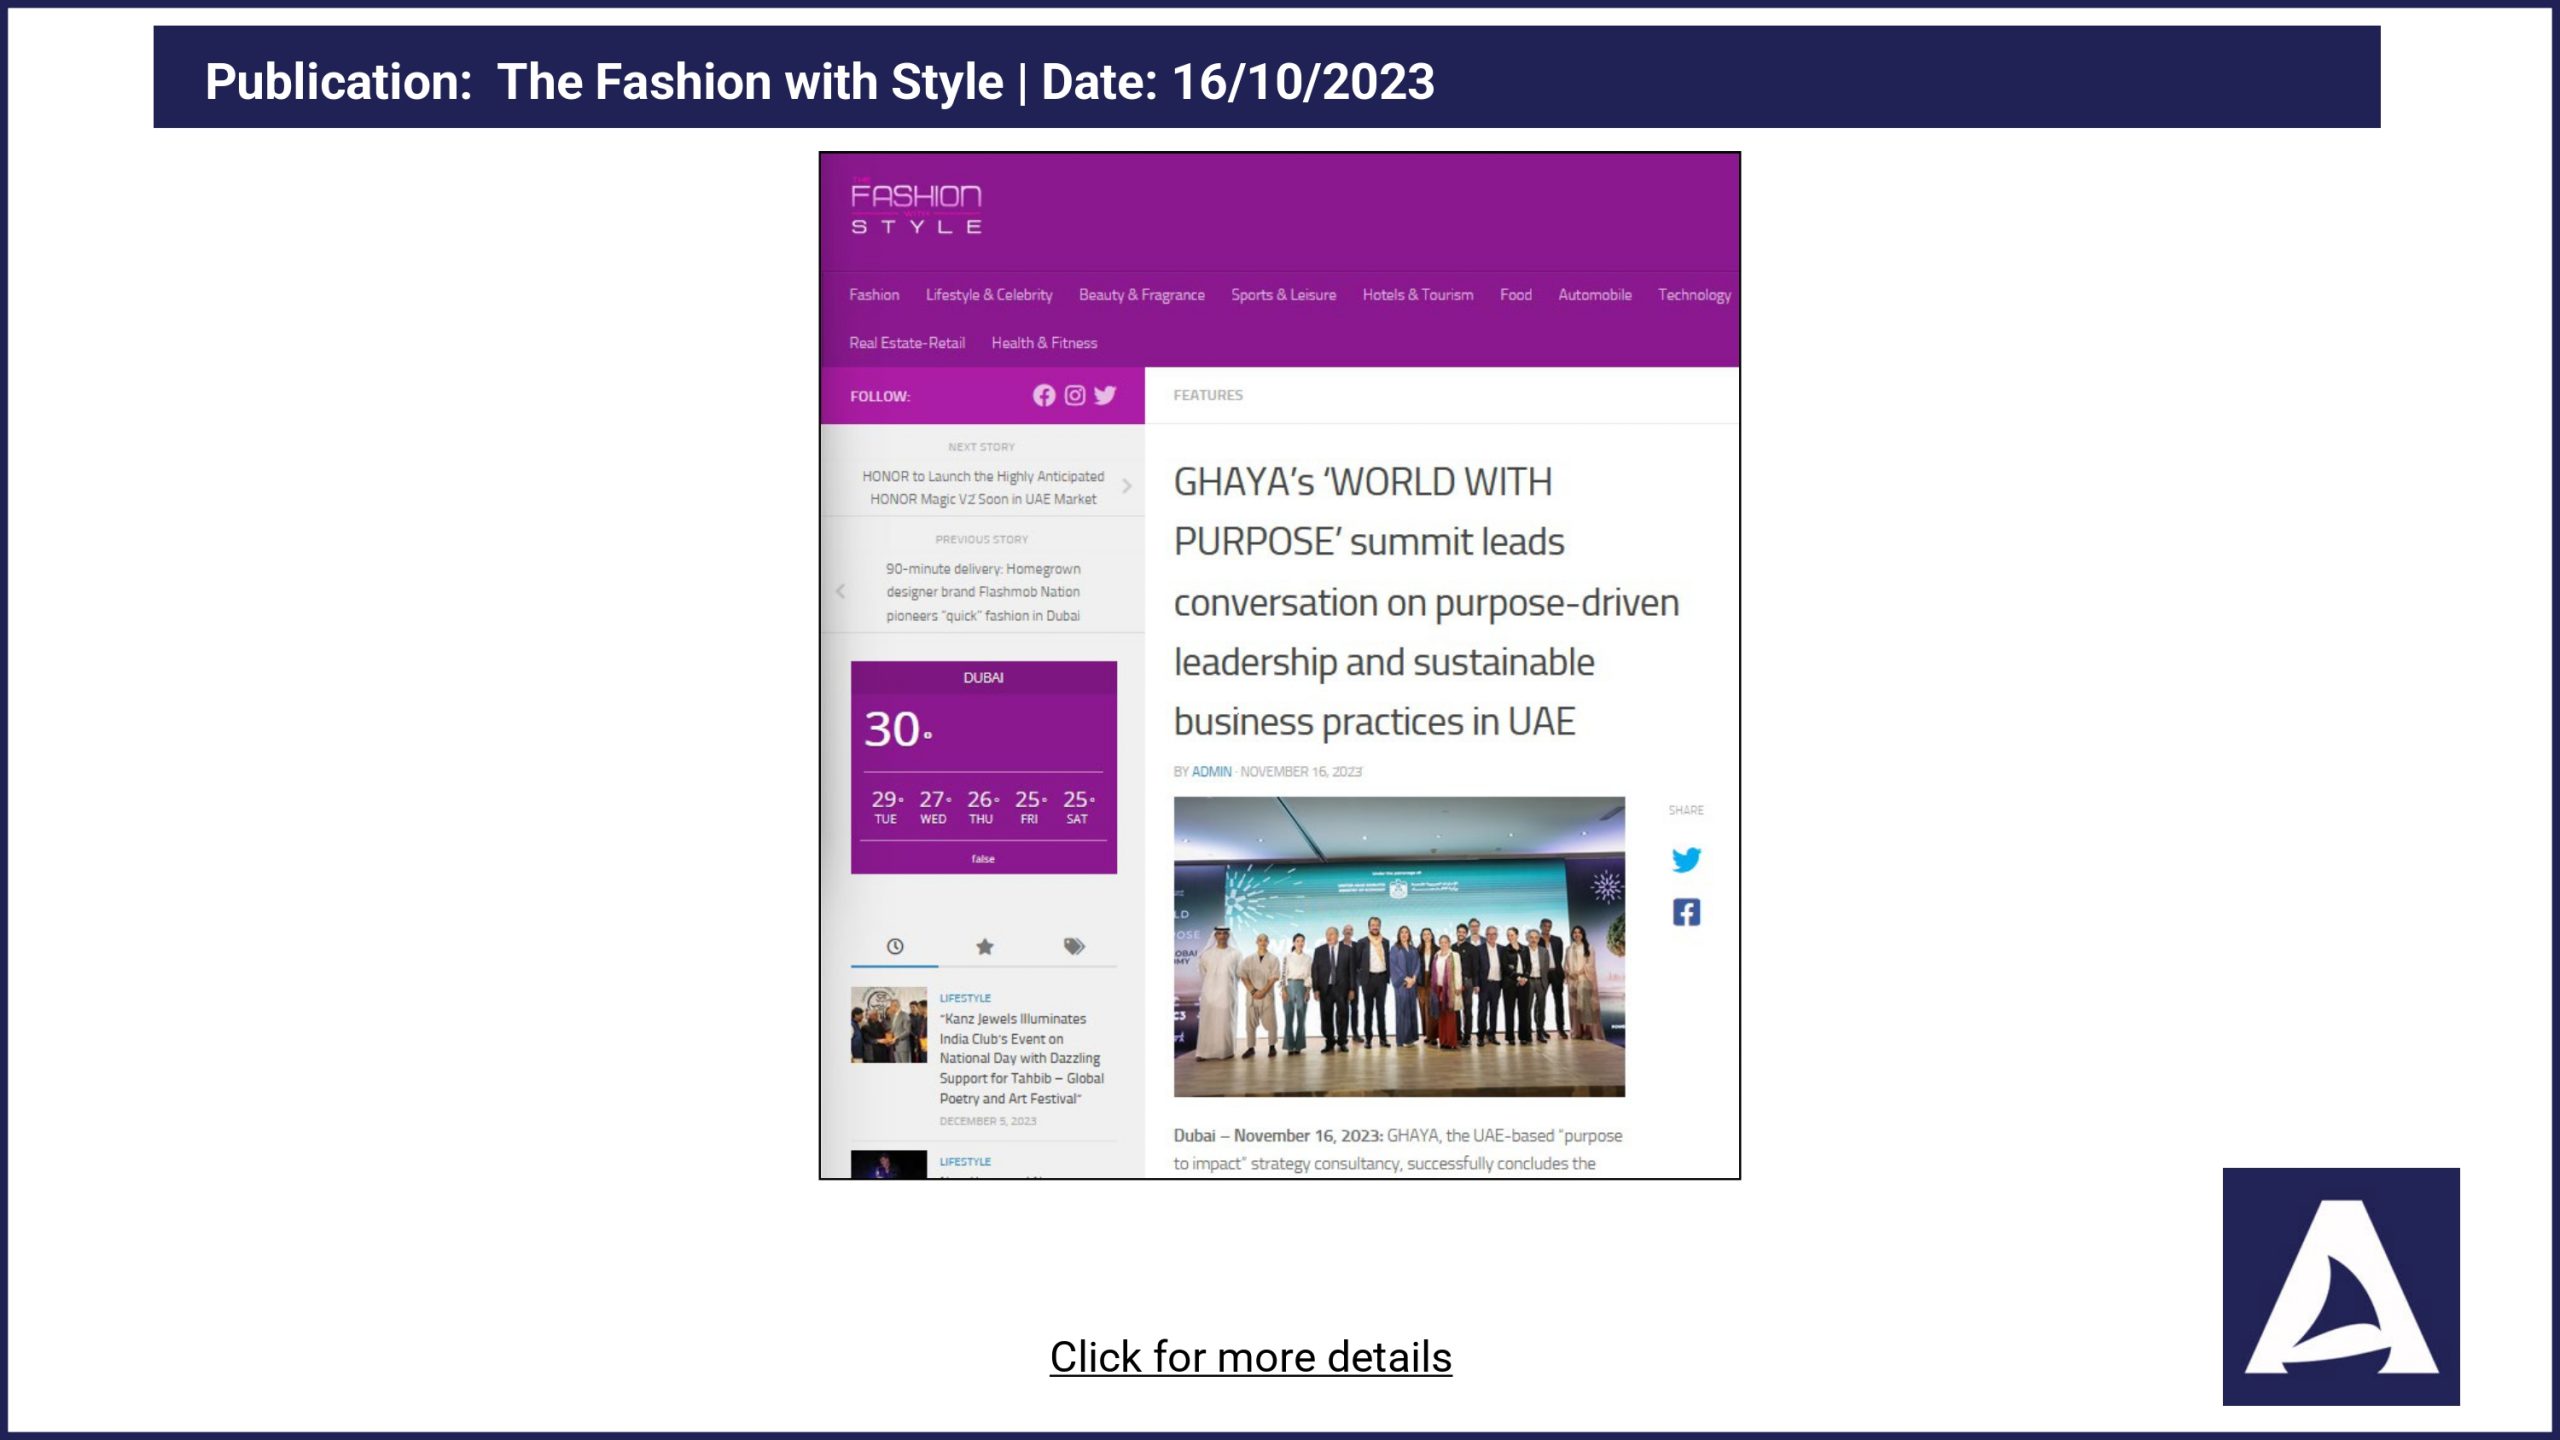Click the DECEMBER 5, 2023 post date
The height and width of the screenshot is (1440, 2560).
[988, 1121]
